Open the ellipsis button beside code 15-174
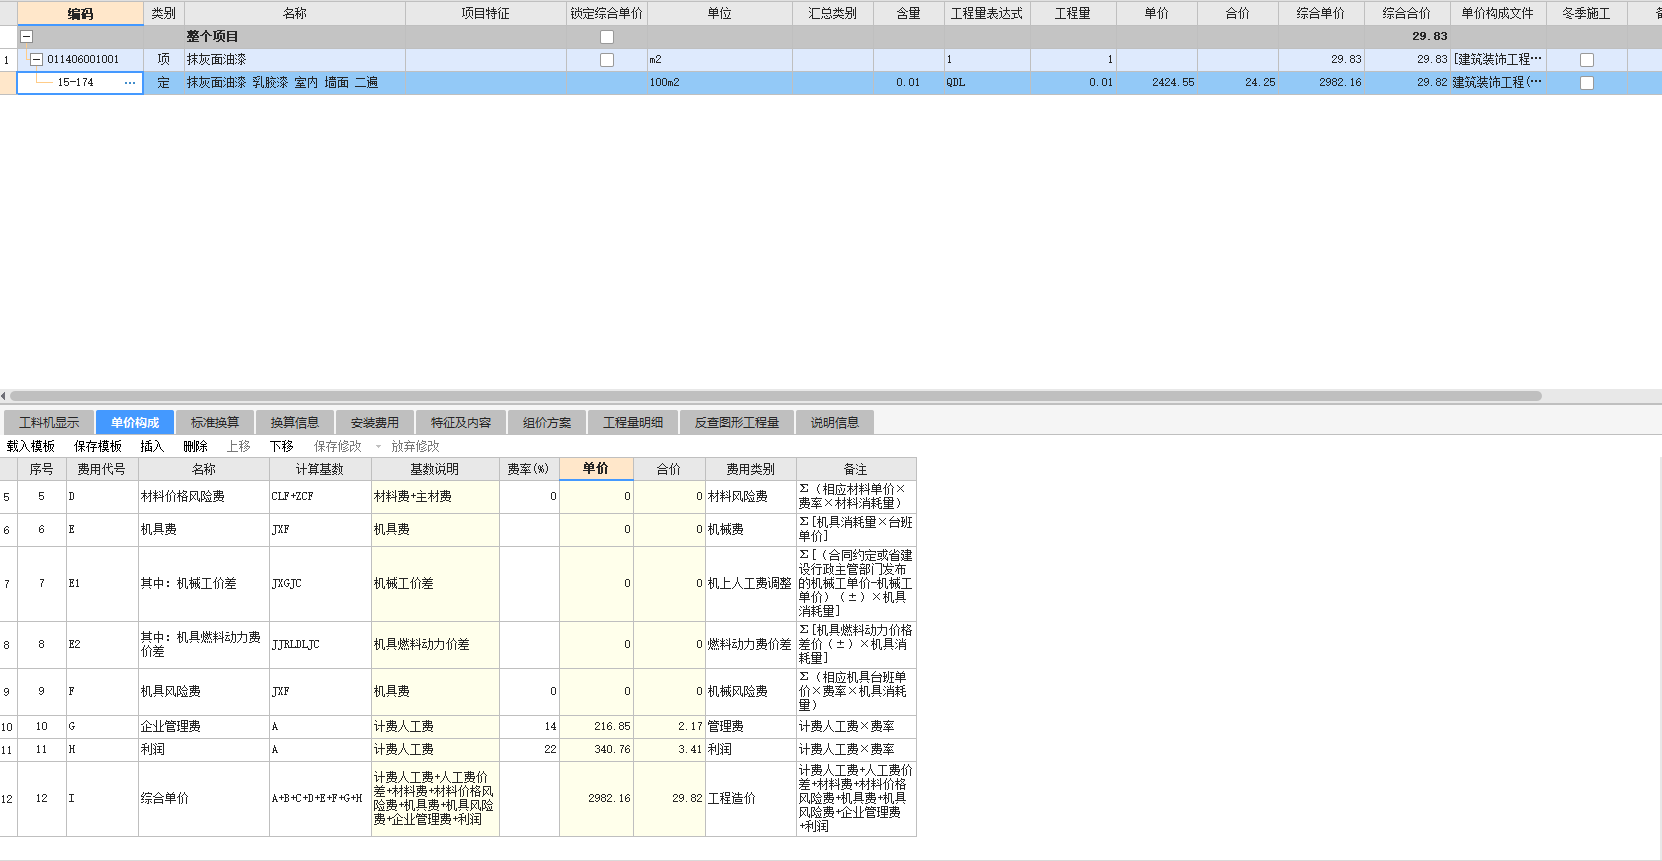 (x=130, y=83)
